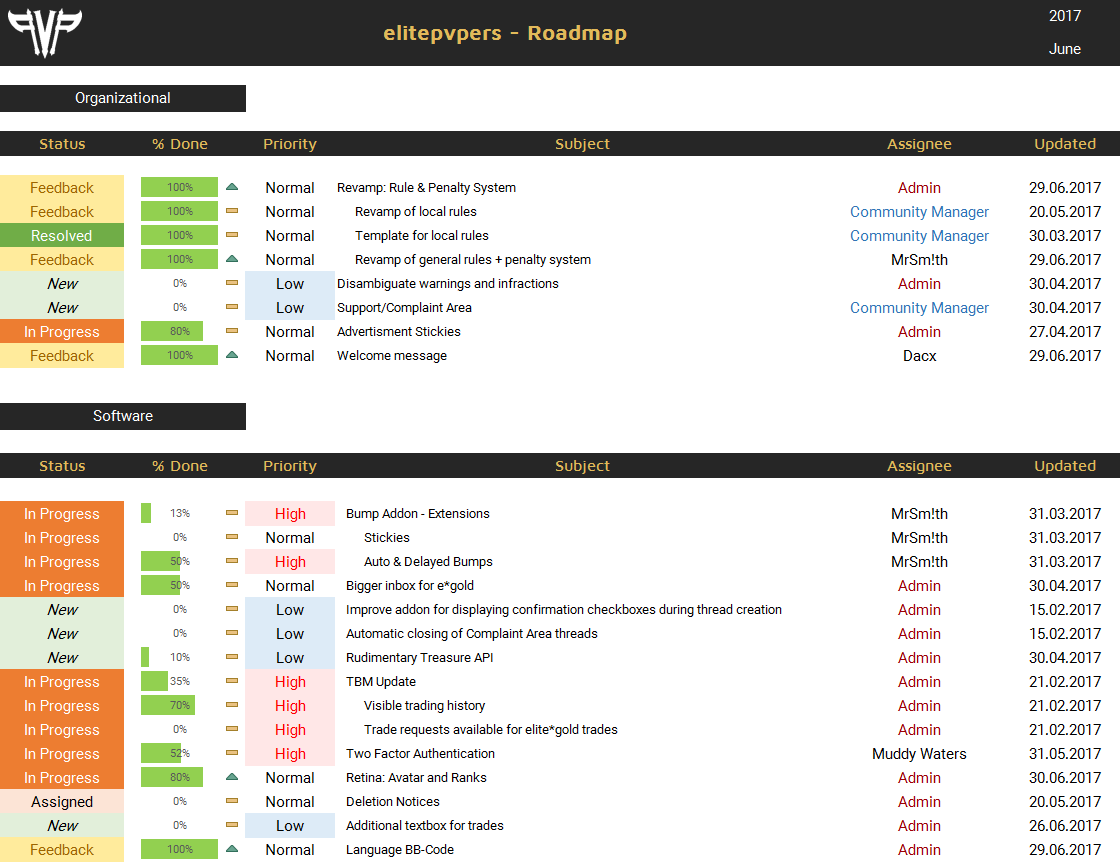The image size is (1120, 862).
Task: Click the In Progress status for Bigger inbox for e*gold
Action: click(x=61, y=586)
